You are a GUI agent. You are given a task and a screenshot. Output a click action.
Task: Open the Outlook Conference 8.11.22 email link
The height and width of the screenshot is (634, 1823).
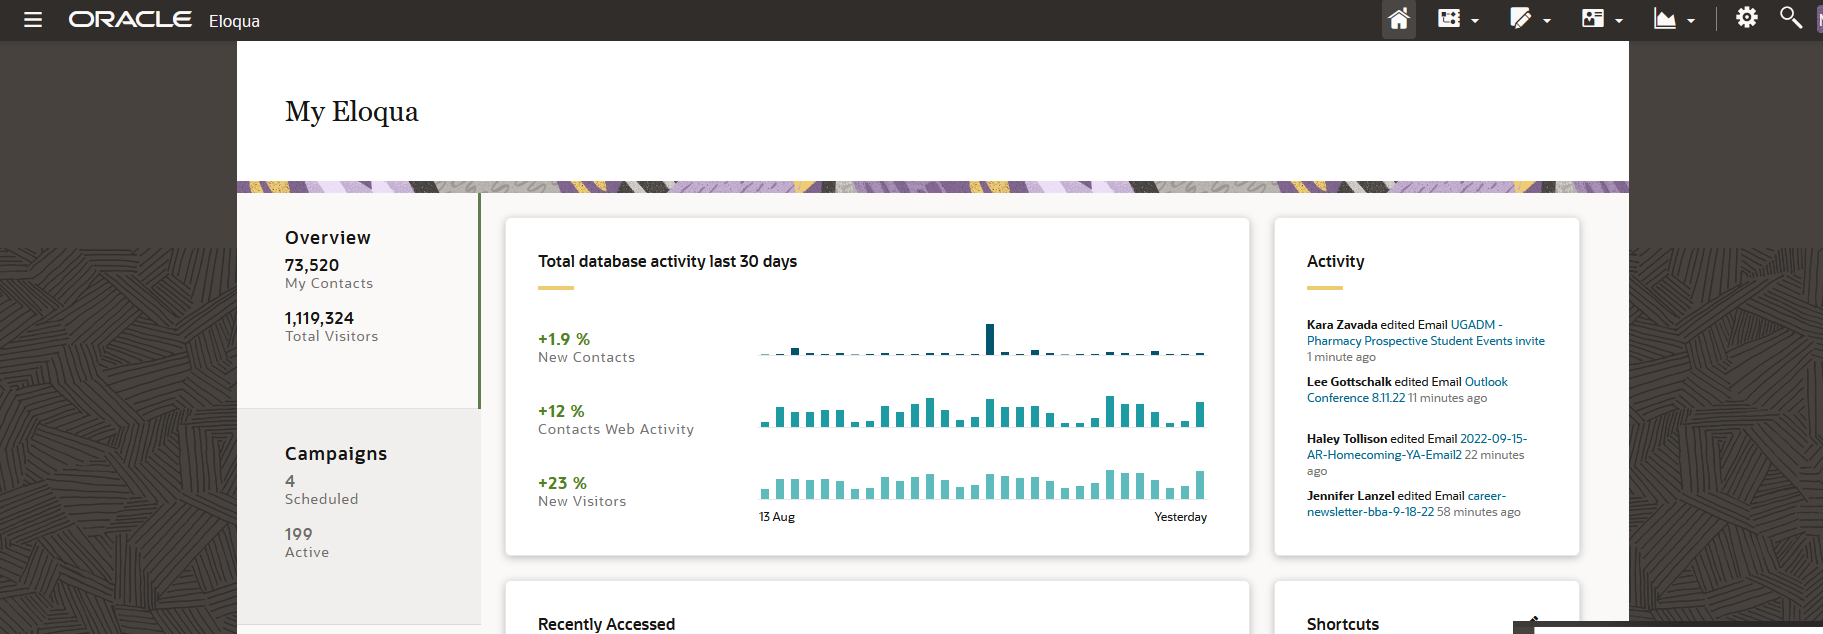(x=1355, y=398)
